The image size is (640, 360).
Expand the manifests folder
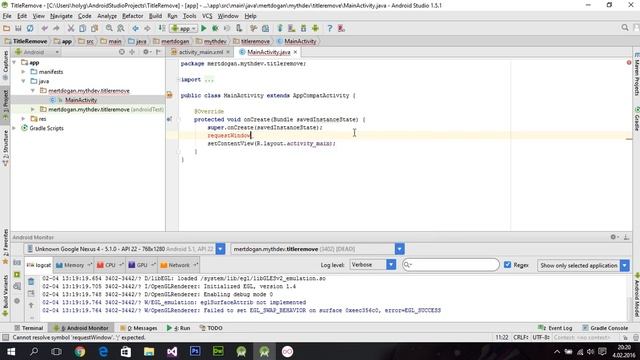tap(24, 72)
